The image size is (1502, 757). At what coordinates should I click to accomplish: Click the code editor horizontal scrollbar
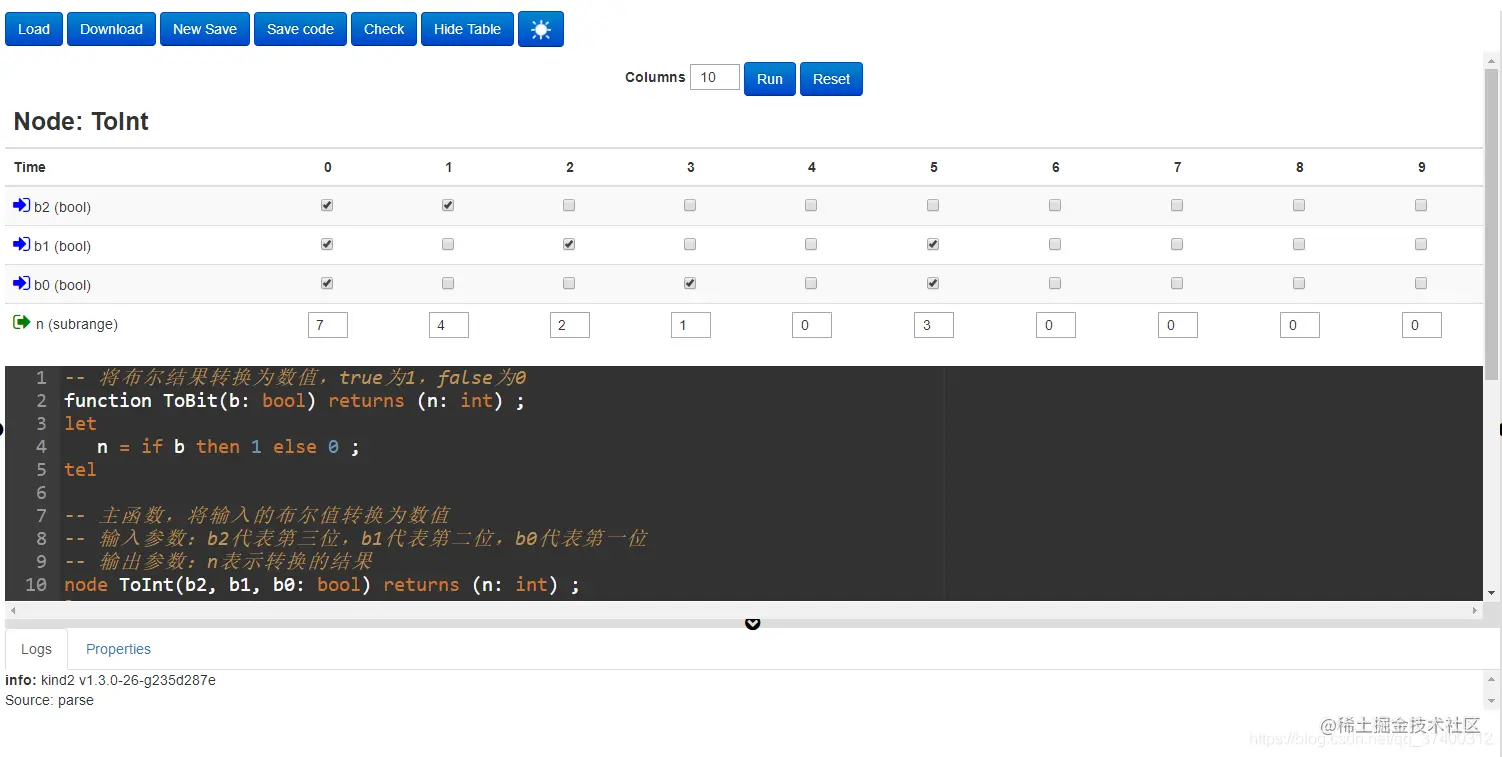(743, 609)
